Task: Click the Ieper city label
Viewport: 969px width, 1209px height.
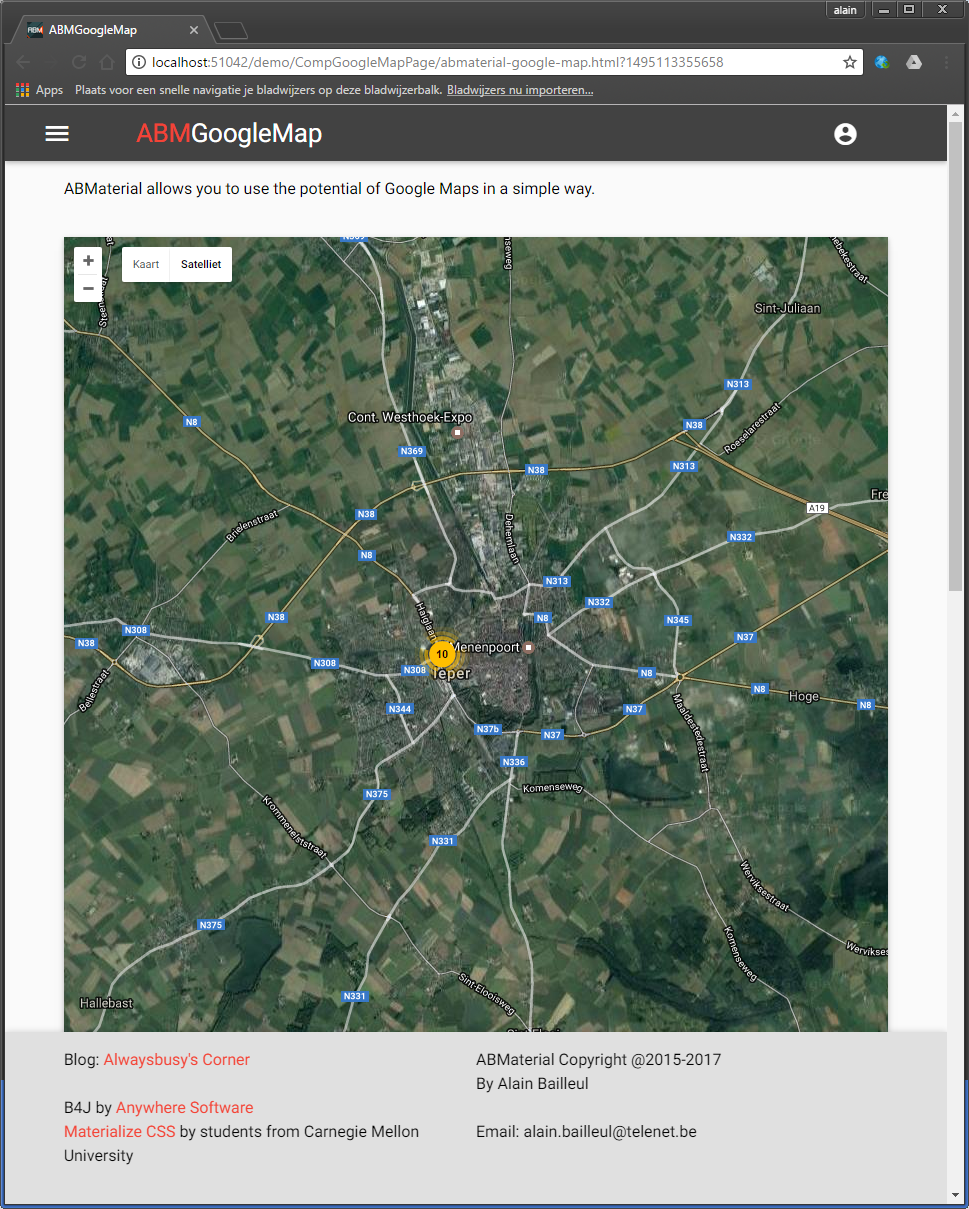Action: pyautogui.click(x=451, y=674)
